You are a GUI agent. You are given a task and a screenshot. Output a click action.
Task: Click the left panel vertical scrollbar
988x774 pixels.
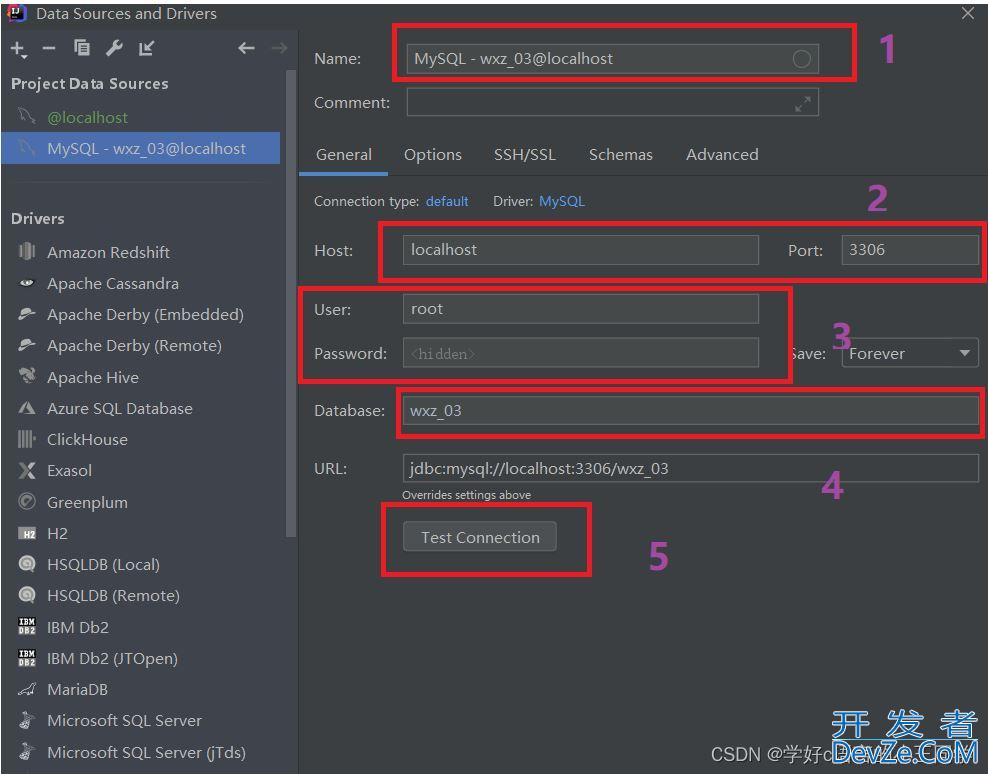click(x=290, y=303)
